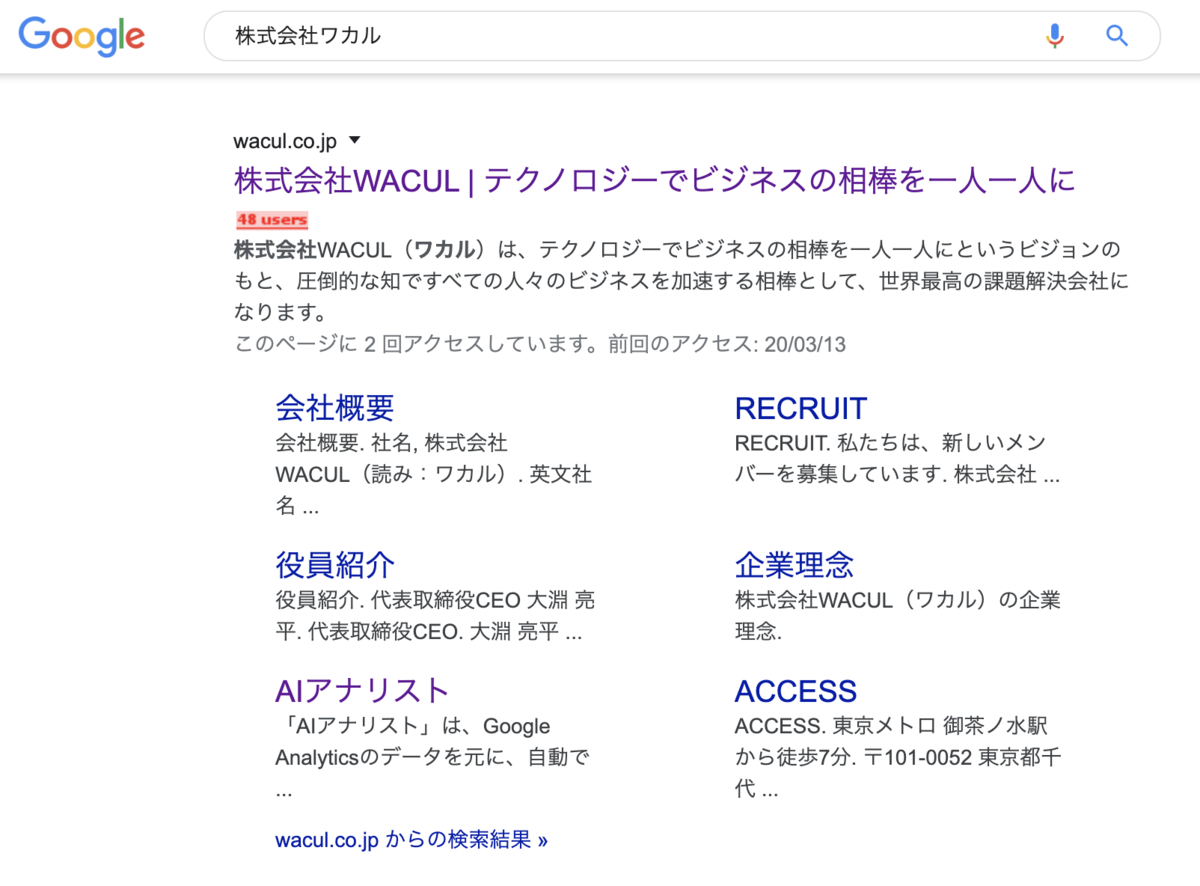Open the AIアナリスト sitelink
This screenshot has height=886, width=1200.
(361, 690)
